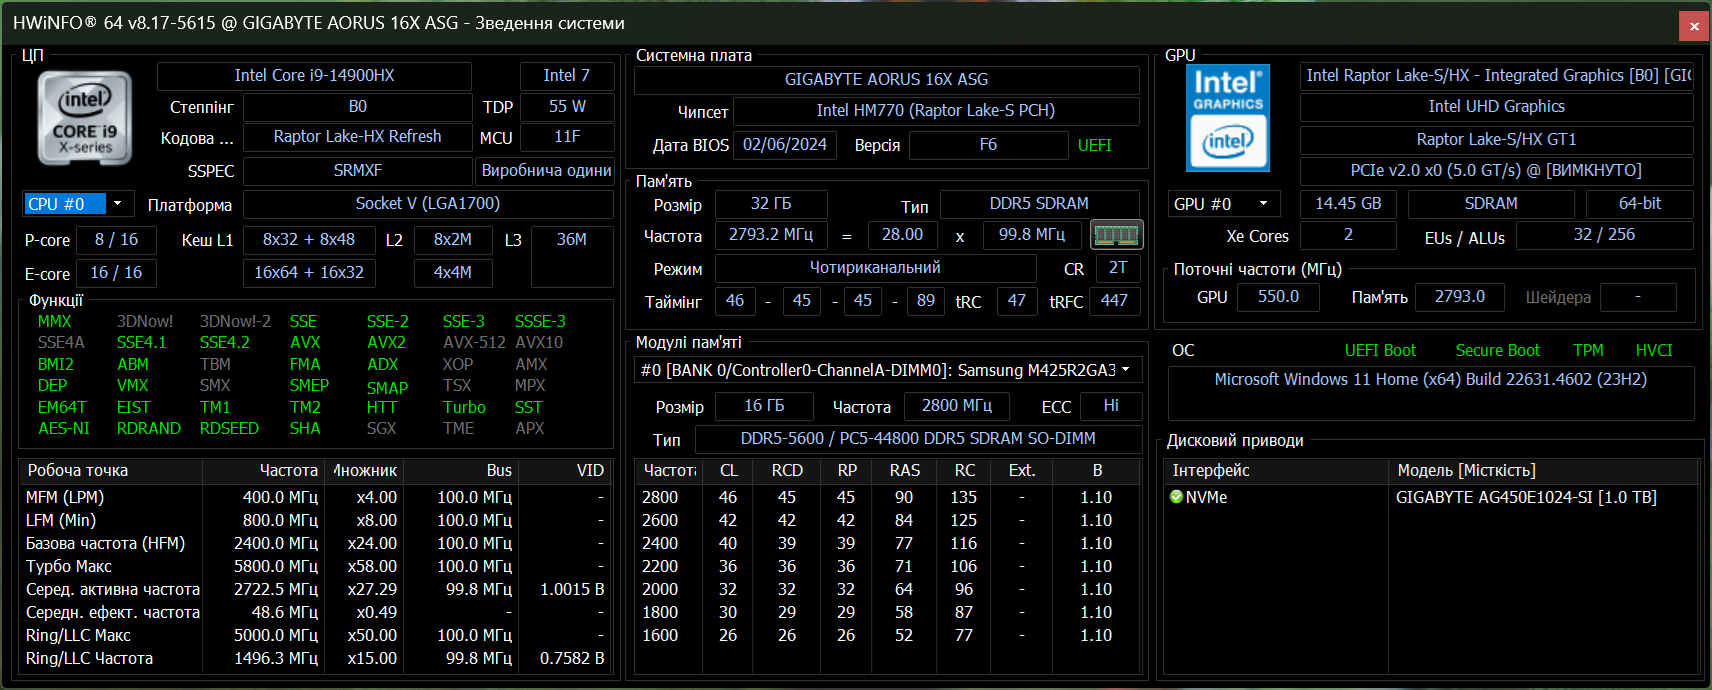Click the TPM status label
This screenshot has width=1712, height=690.
(x=1588, y=351)
